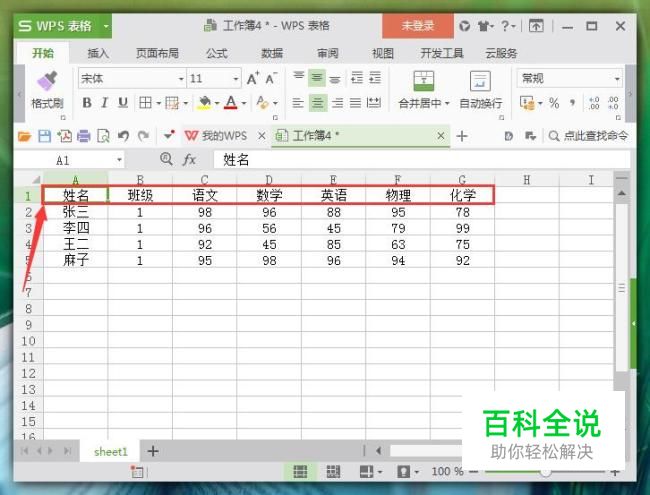
Task: Click the Wrap Text (自动换行) button
Action: point(480,90)
